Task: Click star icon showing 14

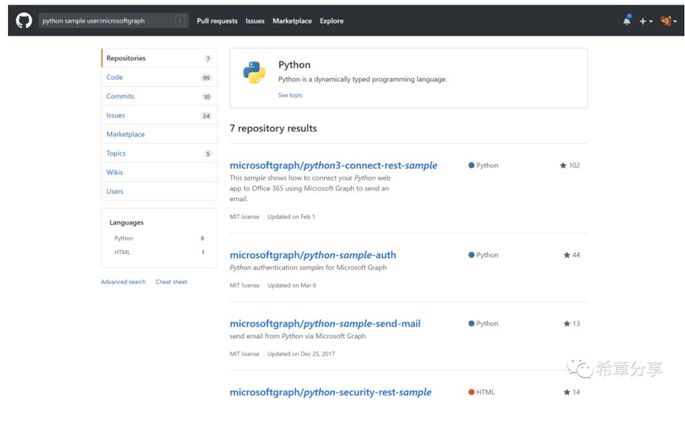Action: [567, 392]
